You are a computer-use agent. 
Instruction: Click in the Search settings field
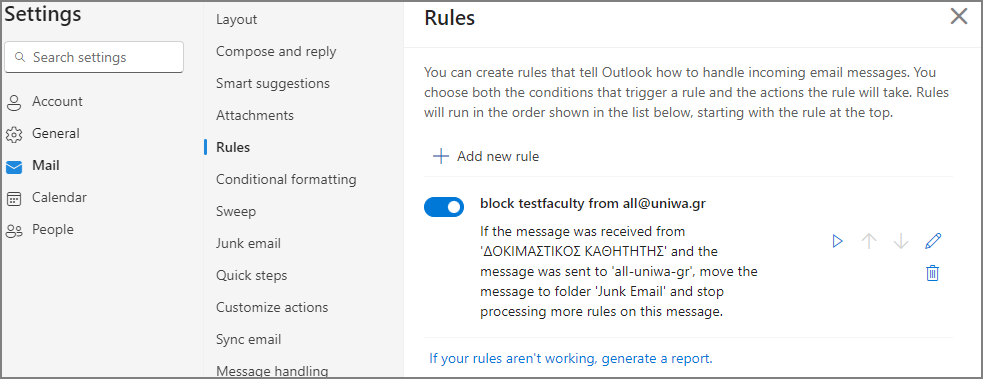click(x=94, y=57)
